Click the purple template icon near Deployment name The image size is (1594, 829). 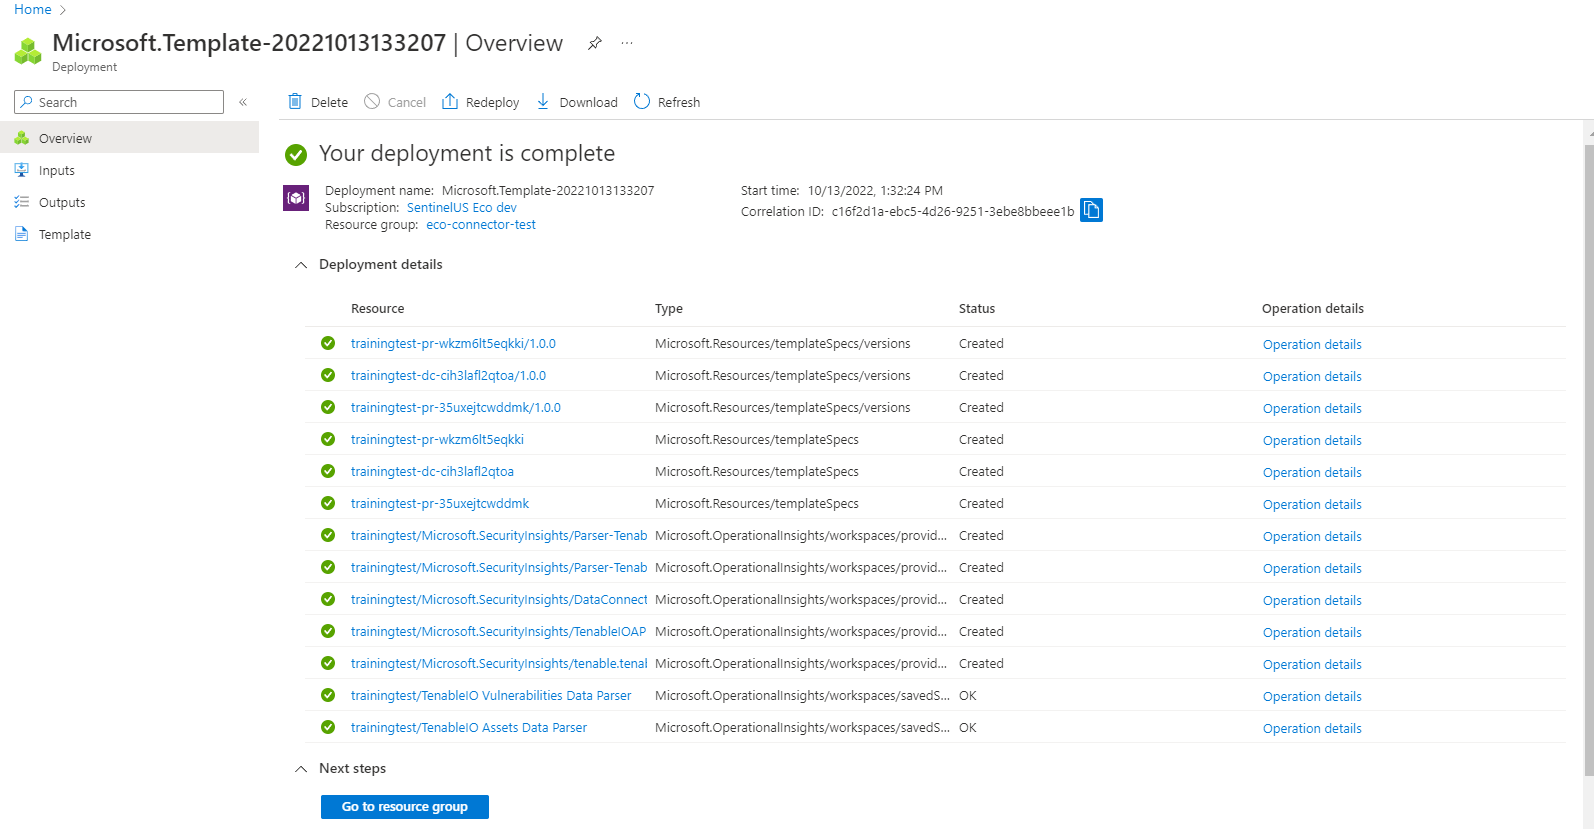(x=296, y=198)
